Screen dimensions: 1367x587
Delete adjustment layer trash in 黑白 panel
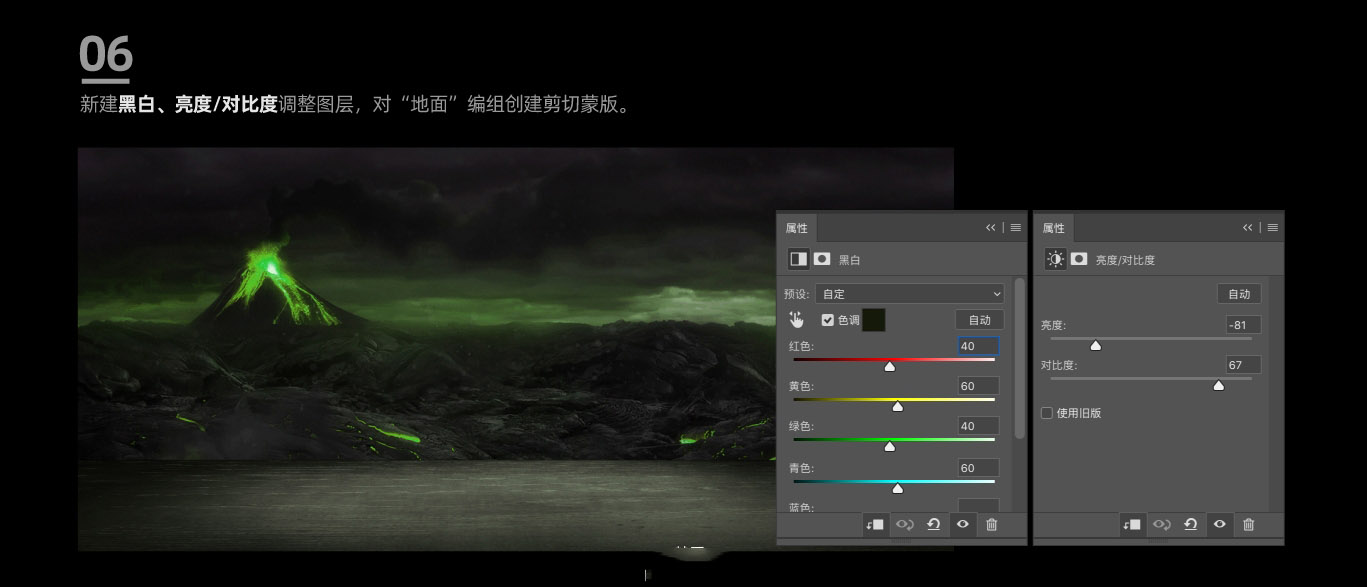click(991, 524)
